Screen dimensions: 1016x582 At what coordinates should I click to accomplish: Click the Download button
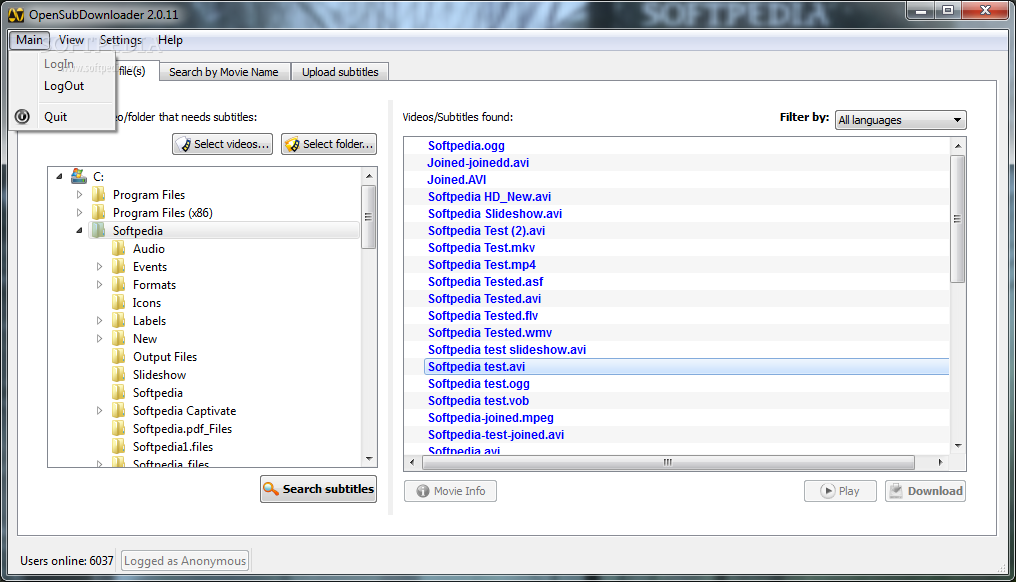(925, 491)
